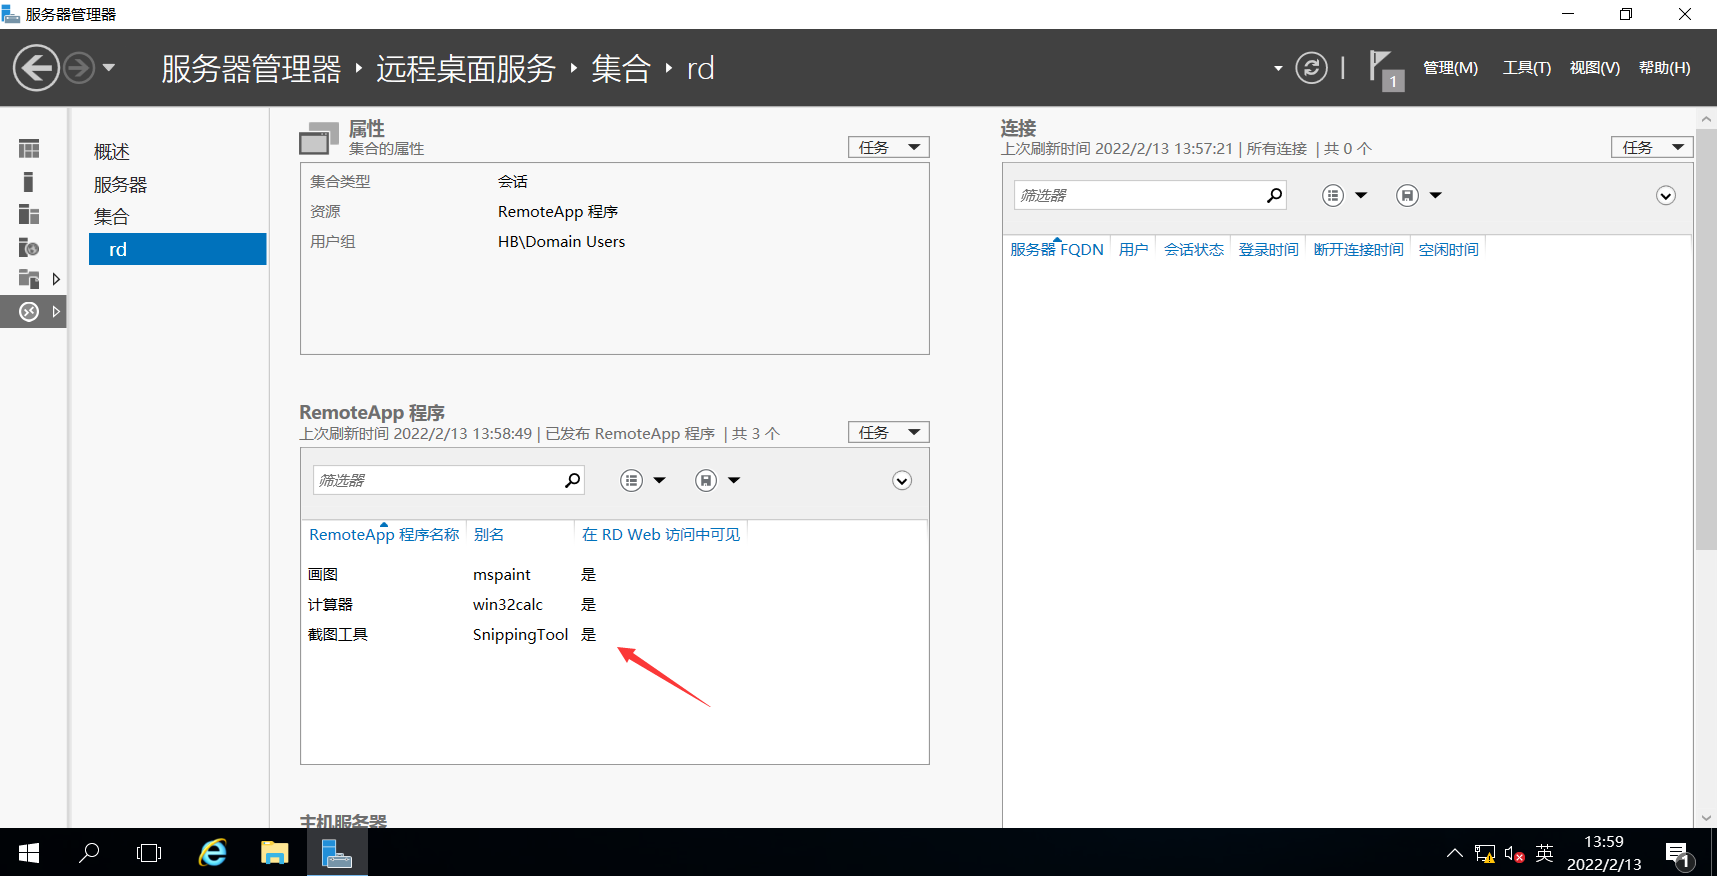Sort by 会话状态 column

click(x=1194, y=250)
